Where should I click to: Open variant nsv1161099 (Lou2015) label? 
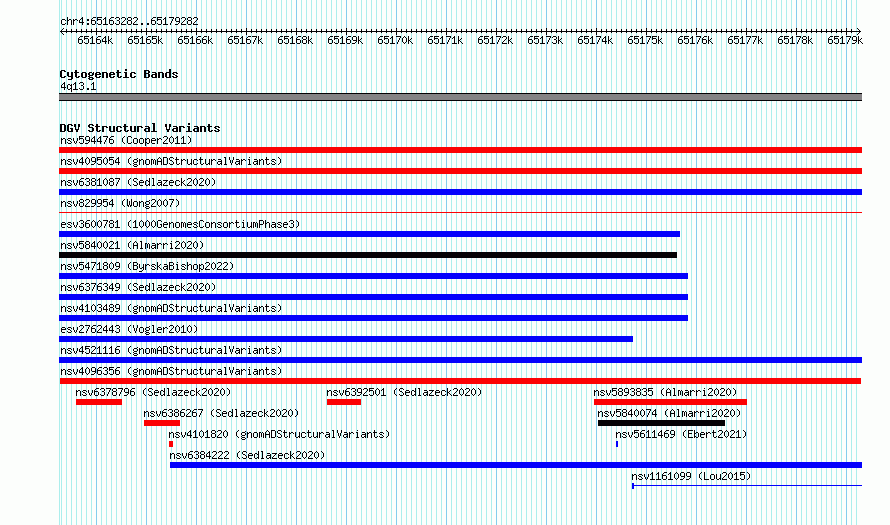point(691,476)
